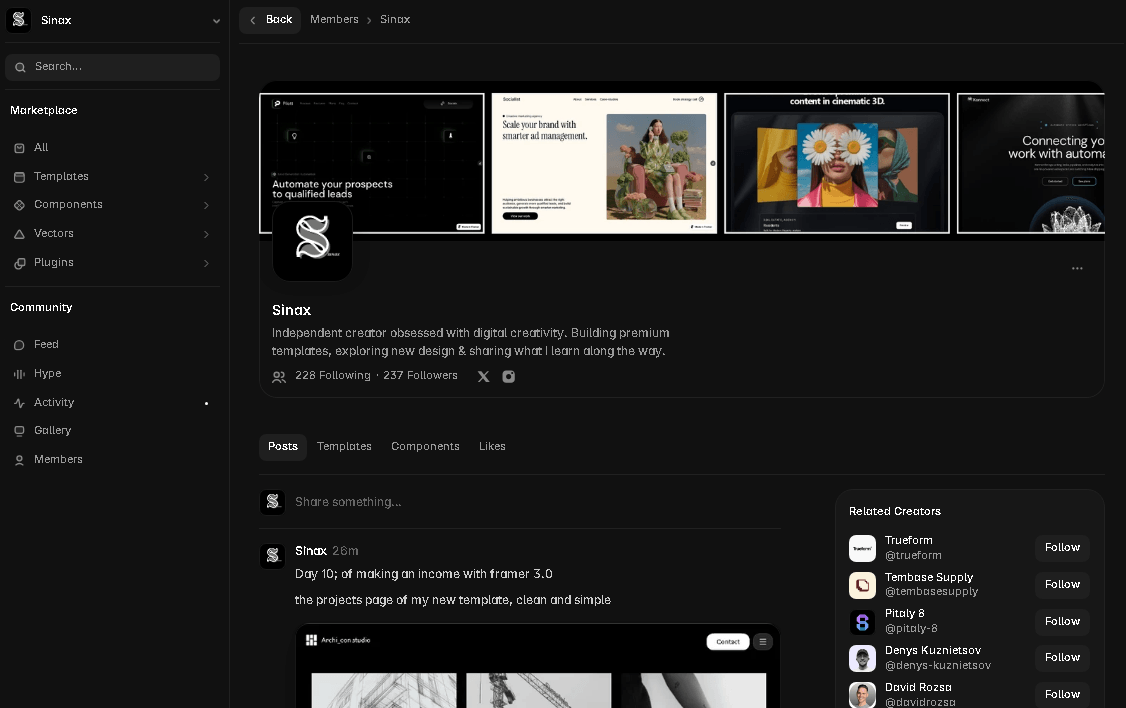
Task: Open the 'Connecting your work' banner thumbnail
Action: tap(1031, 163)
